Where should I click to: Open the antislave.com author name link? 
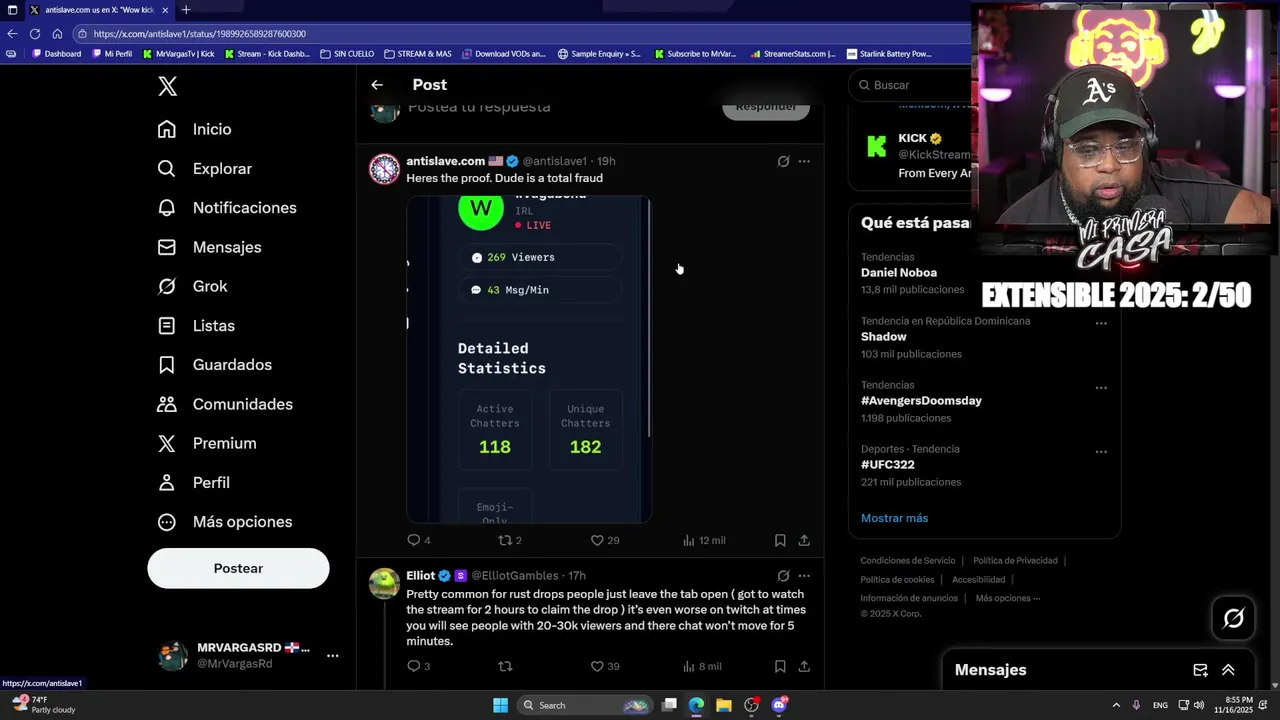(445, 161)
